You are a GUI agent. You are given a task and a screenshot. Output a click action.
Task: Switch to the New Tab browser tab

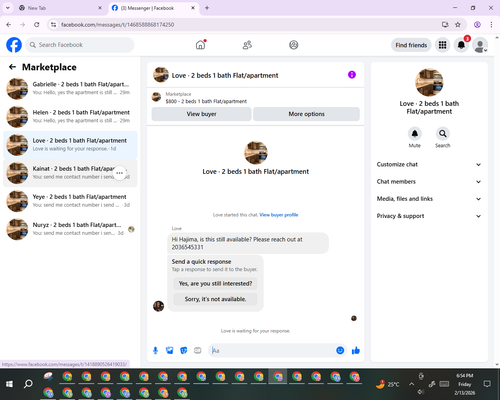coord(61,8)
